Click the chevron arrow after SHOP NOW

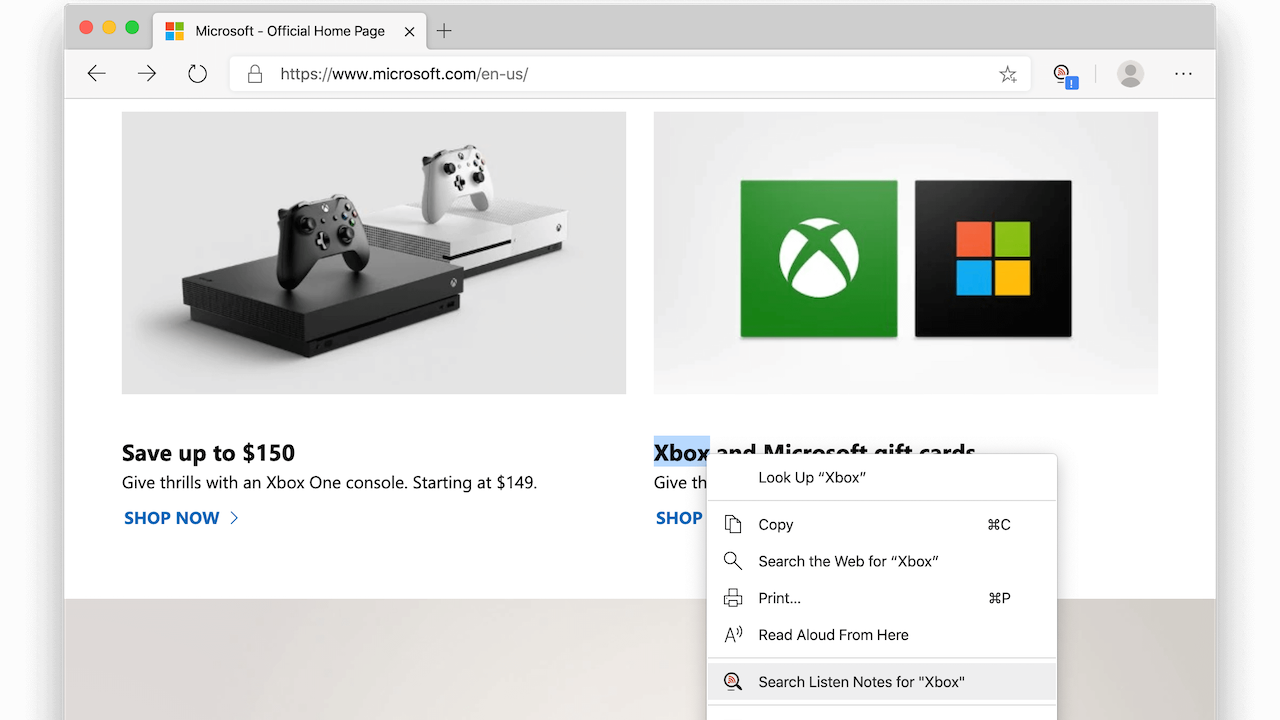pyautogui.click(x=234, y=518)
